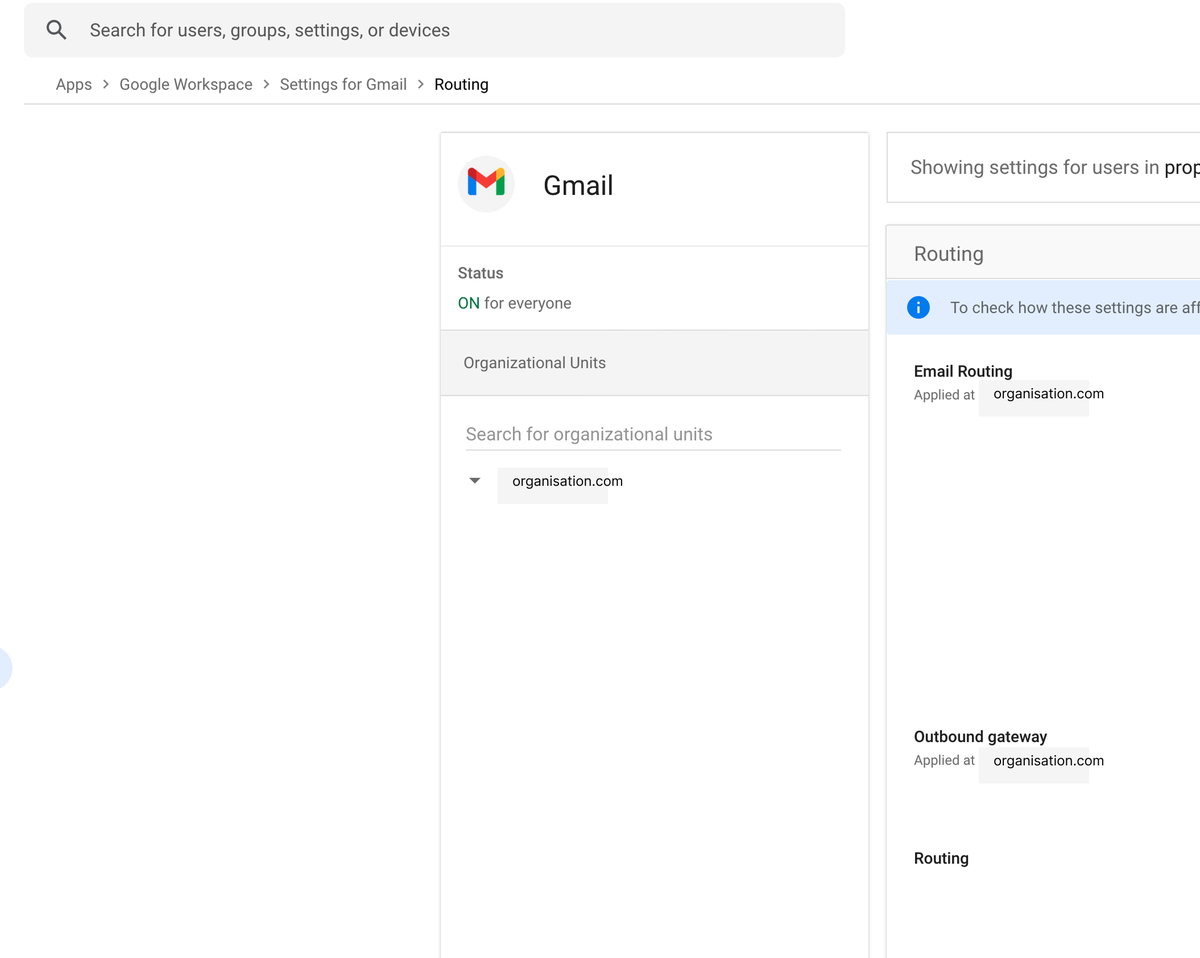Click the Organizational Units header
The height and width of the screenshot is (958, 1200).
coord(654,363)
